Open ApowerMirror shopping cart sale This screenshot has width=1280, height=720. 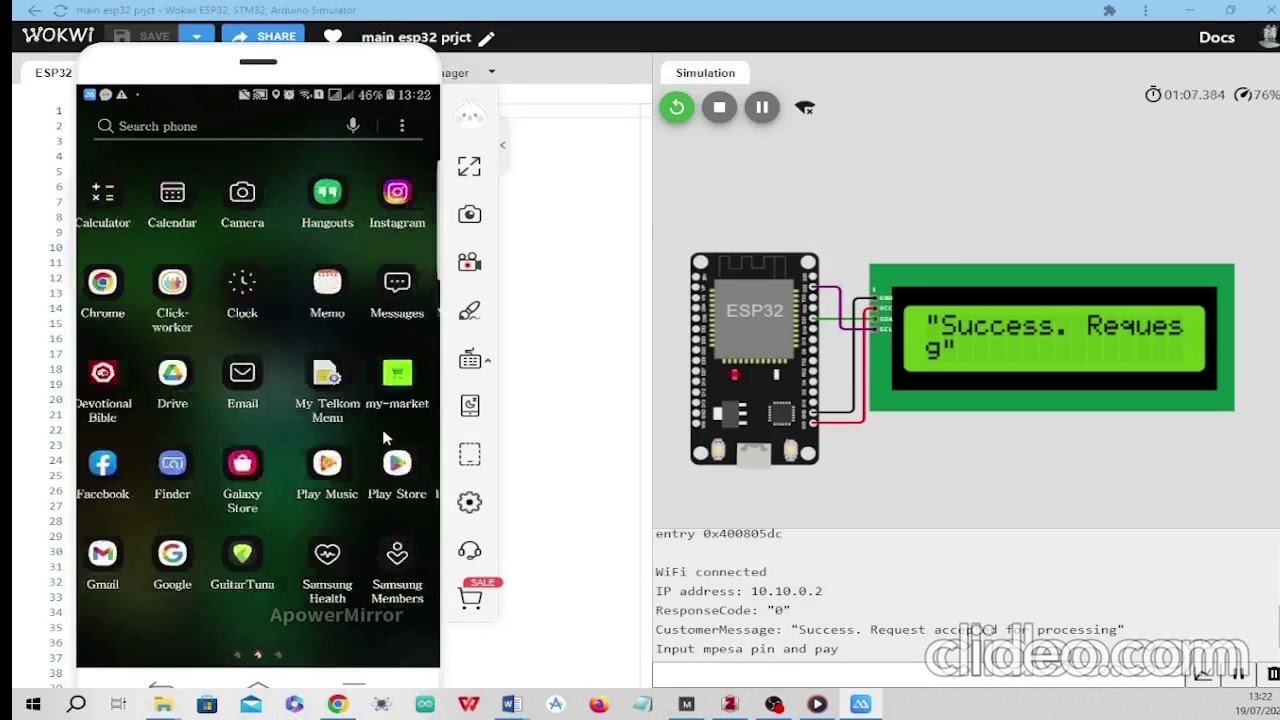(x=470, y=598)
